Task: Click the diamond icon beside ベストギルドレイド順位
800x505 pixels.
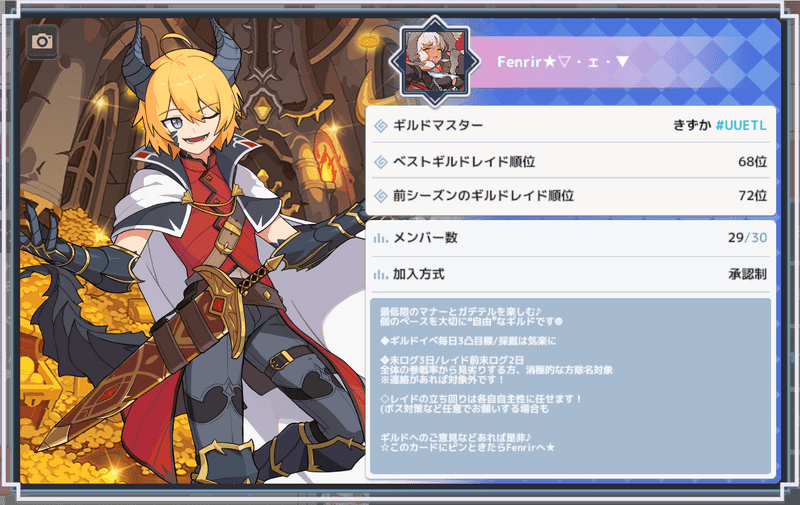Action: tap(381, 162)
